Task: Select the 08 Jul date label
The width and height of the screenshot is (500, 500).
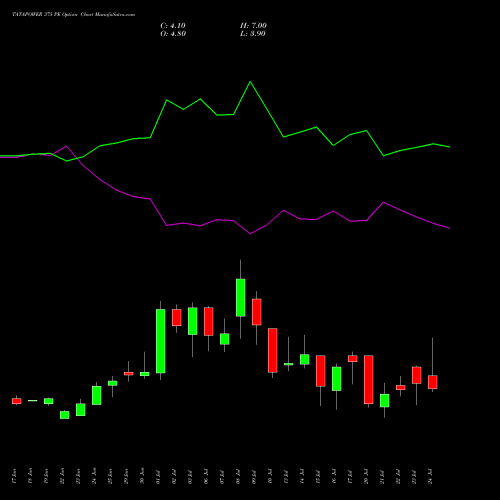Action: (x=238, y=476)
